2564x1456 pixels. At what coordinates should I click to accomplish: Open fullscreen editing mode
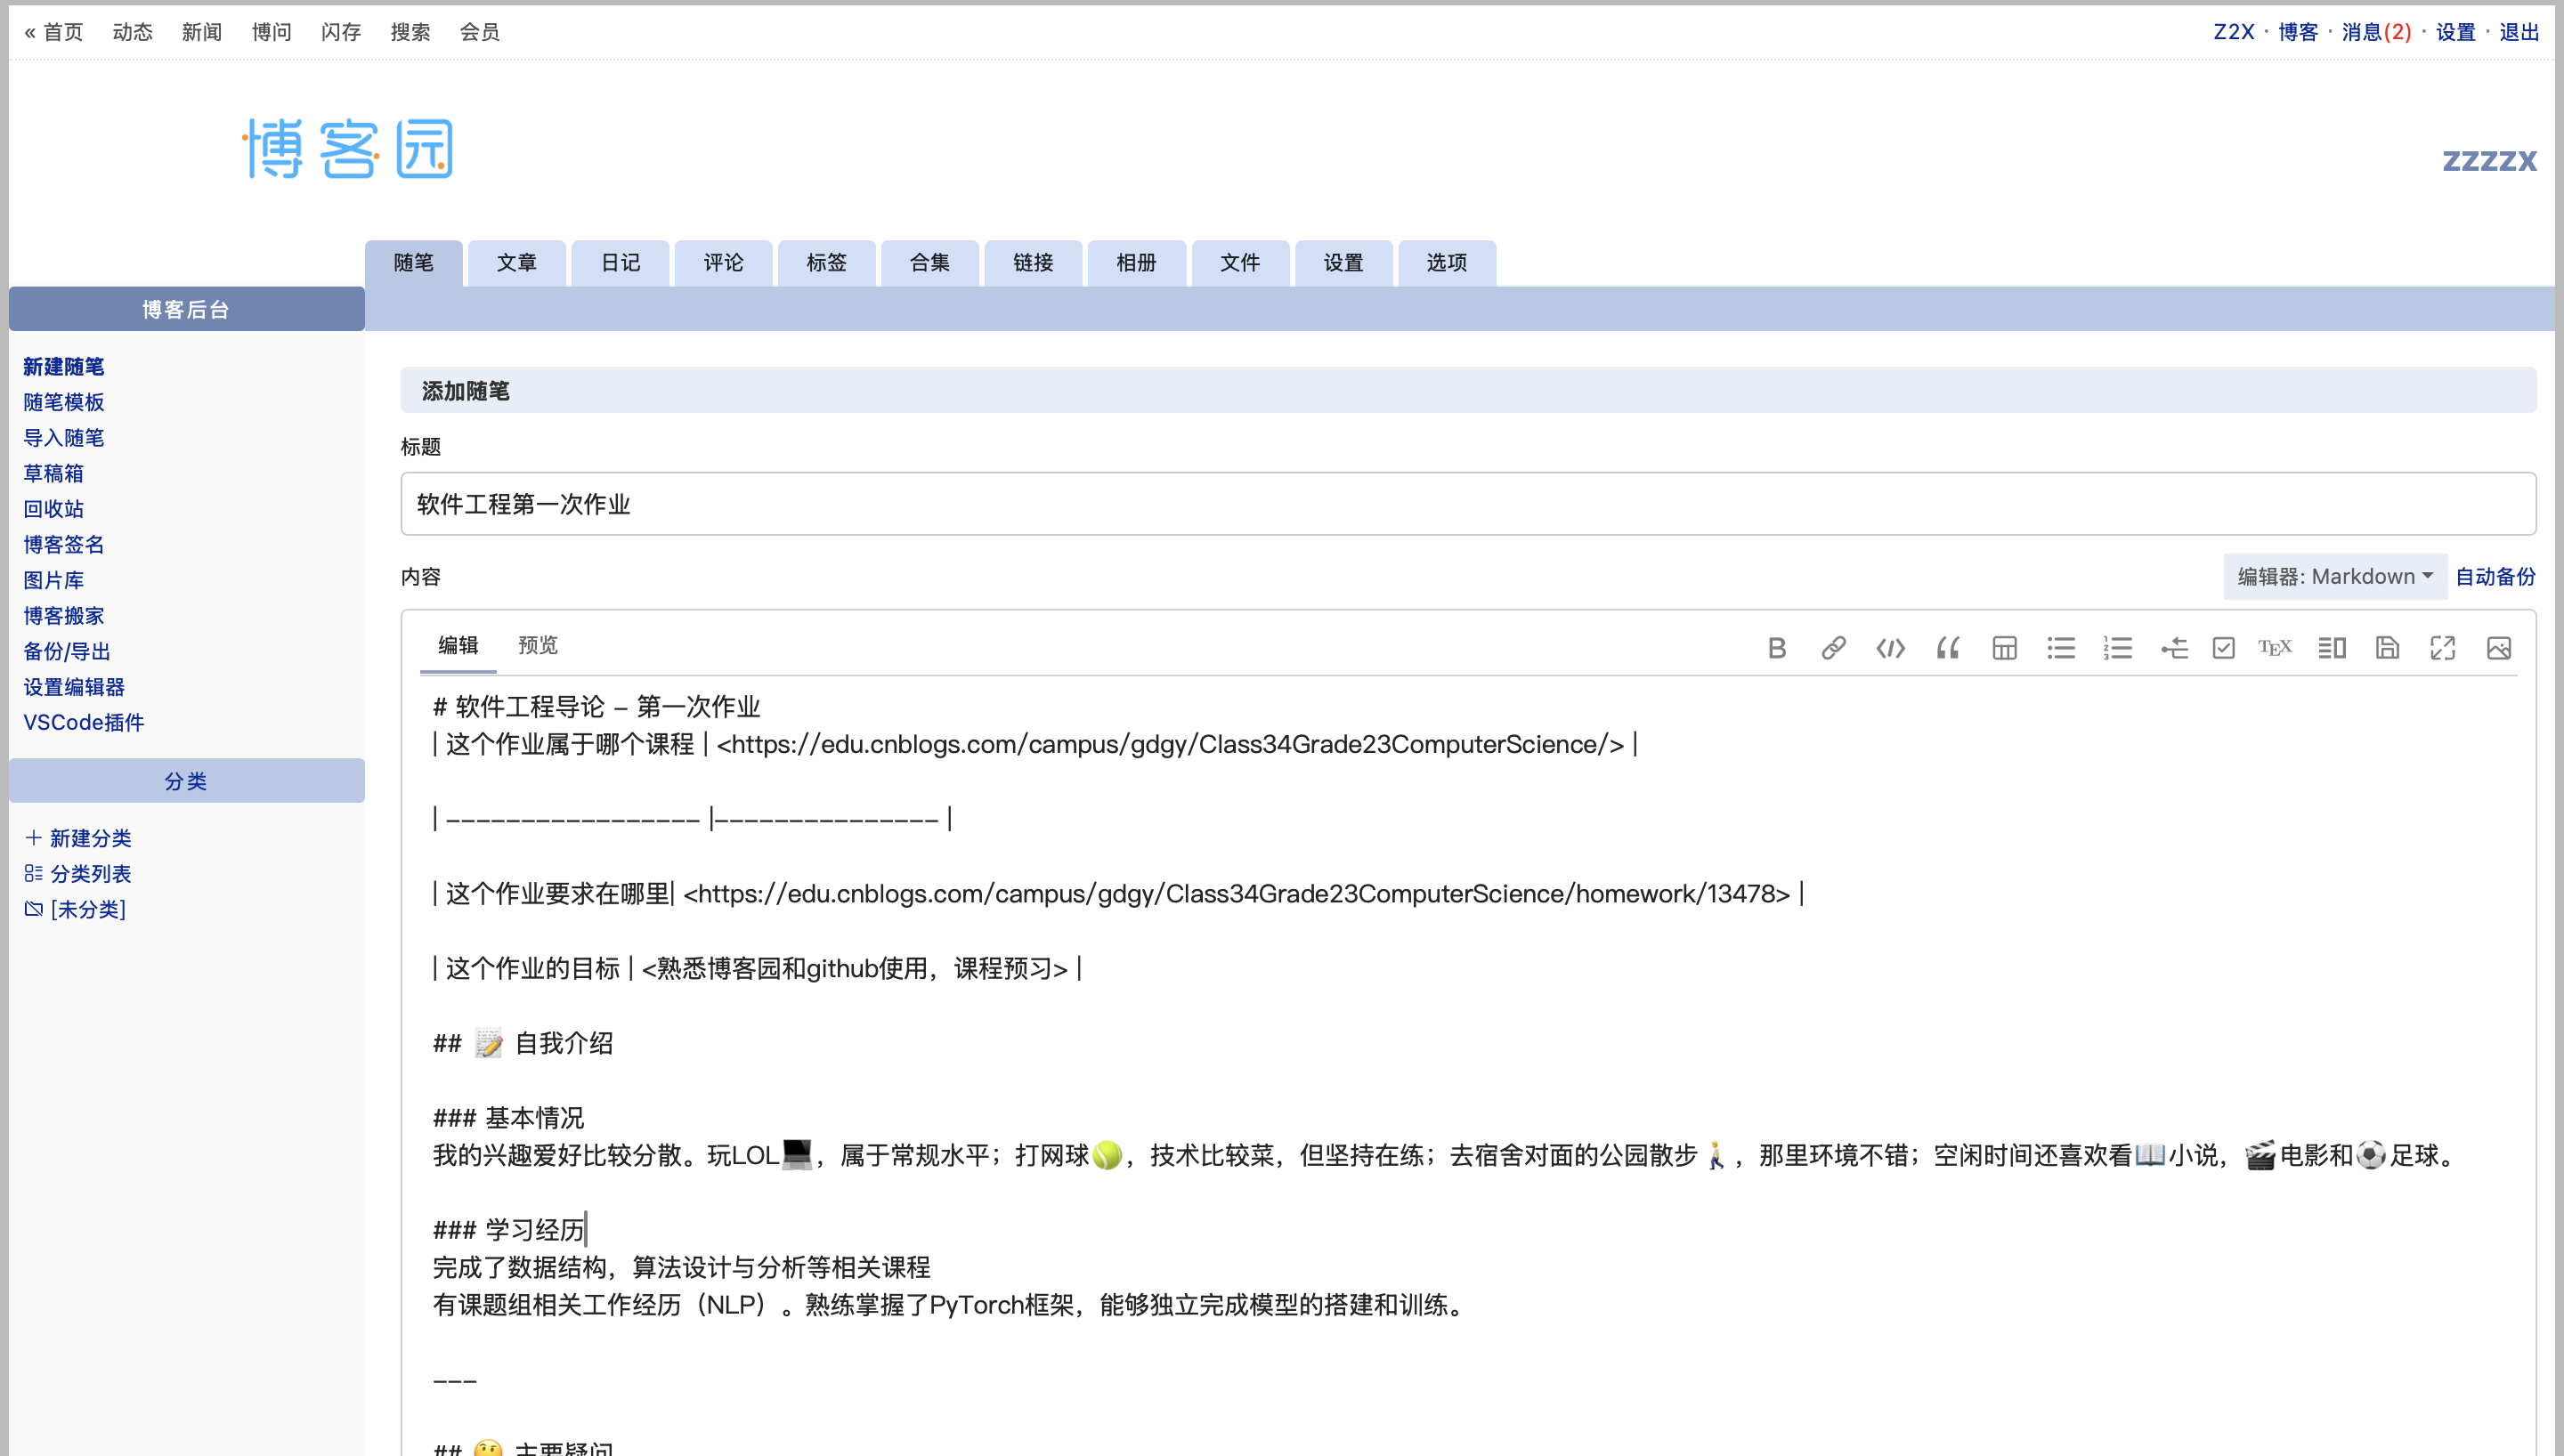click(x=2442, y=648)
